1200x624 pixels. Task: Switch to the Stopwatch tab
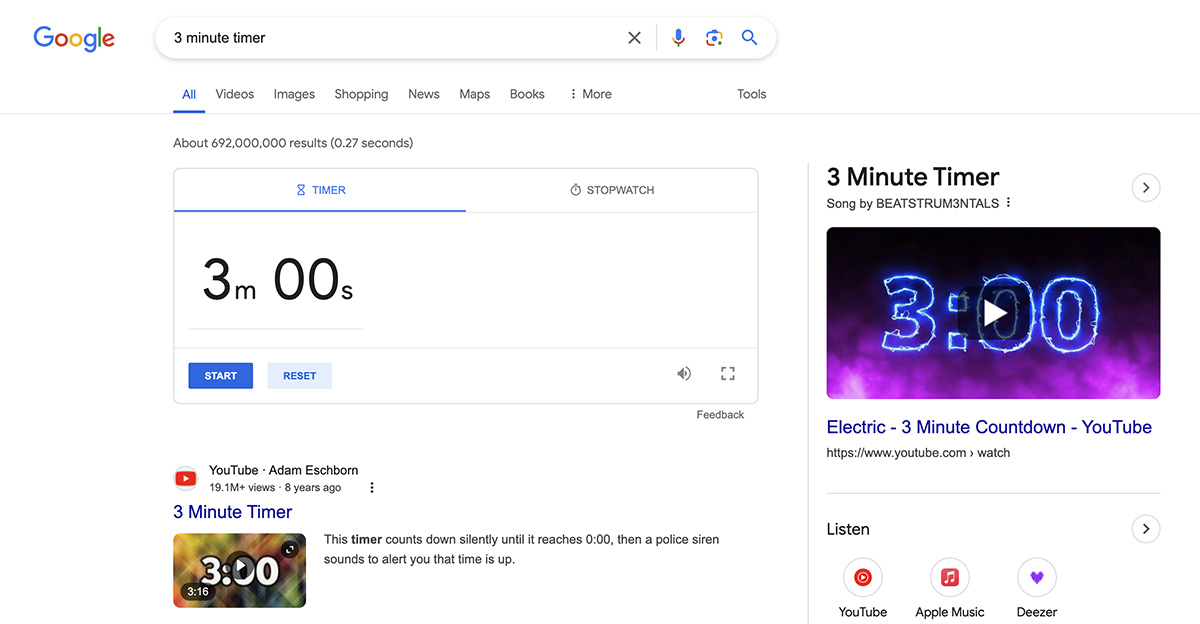[x=611, y=190]
